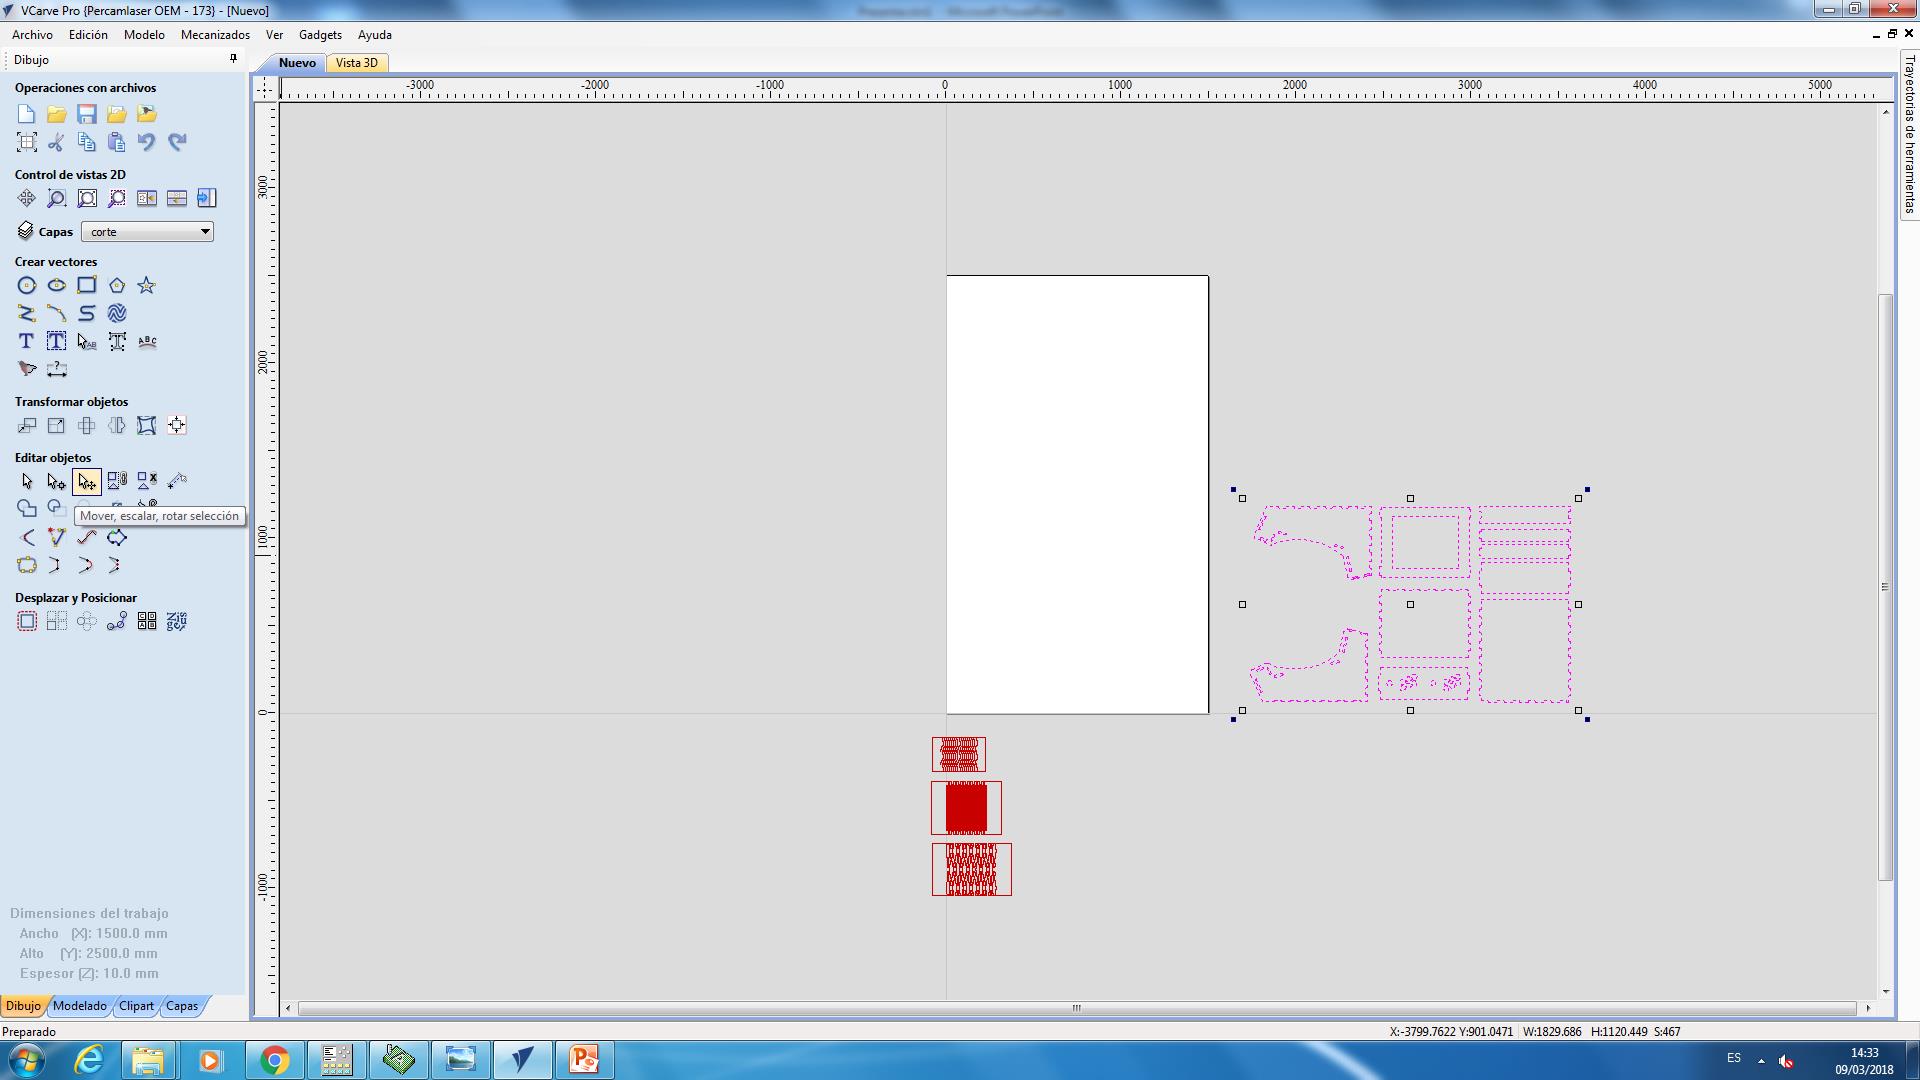Click the Cut scissors icon
The image size is (1920, 1080).
pyautogui.click(x=57, y=142)
